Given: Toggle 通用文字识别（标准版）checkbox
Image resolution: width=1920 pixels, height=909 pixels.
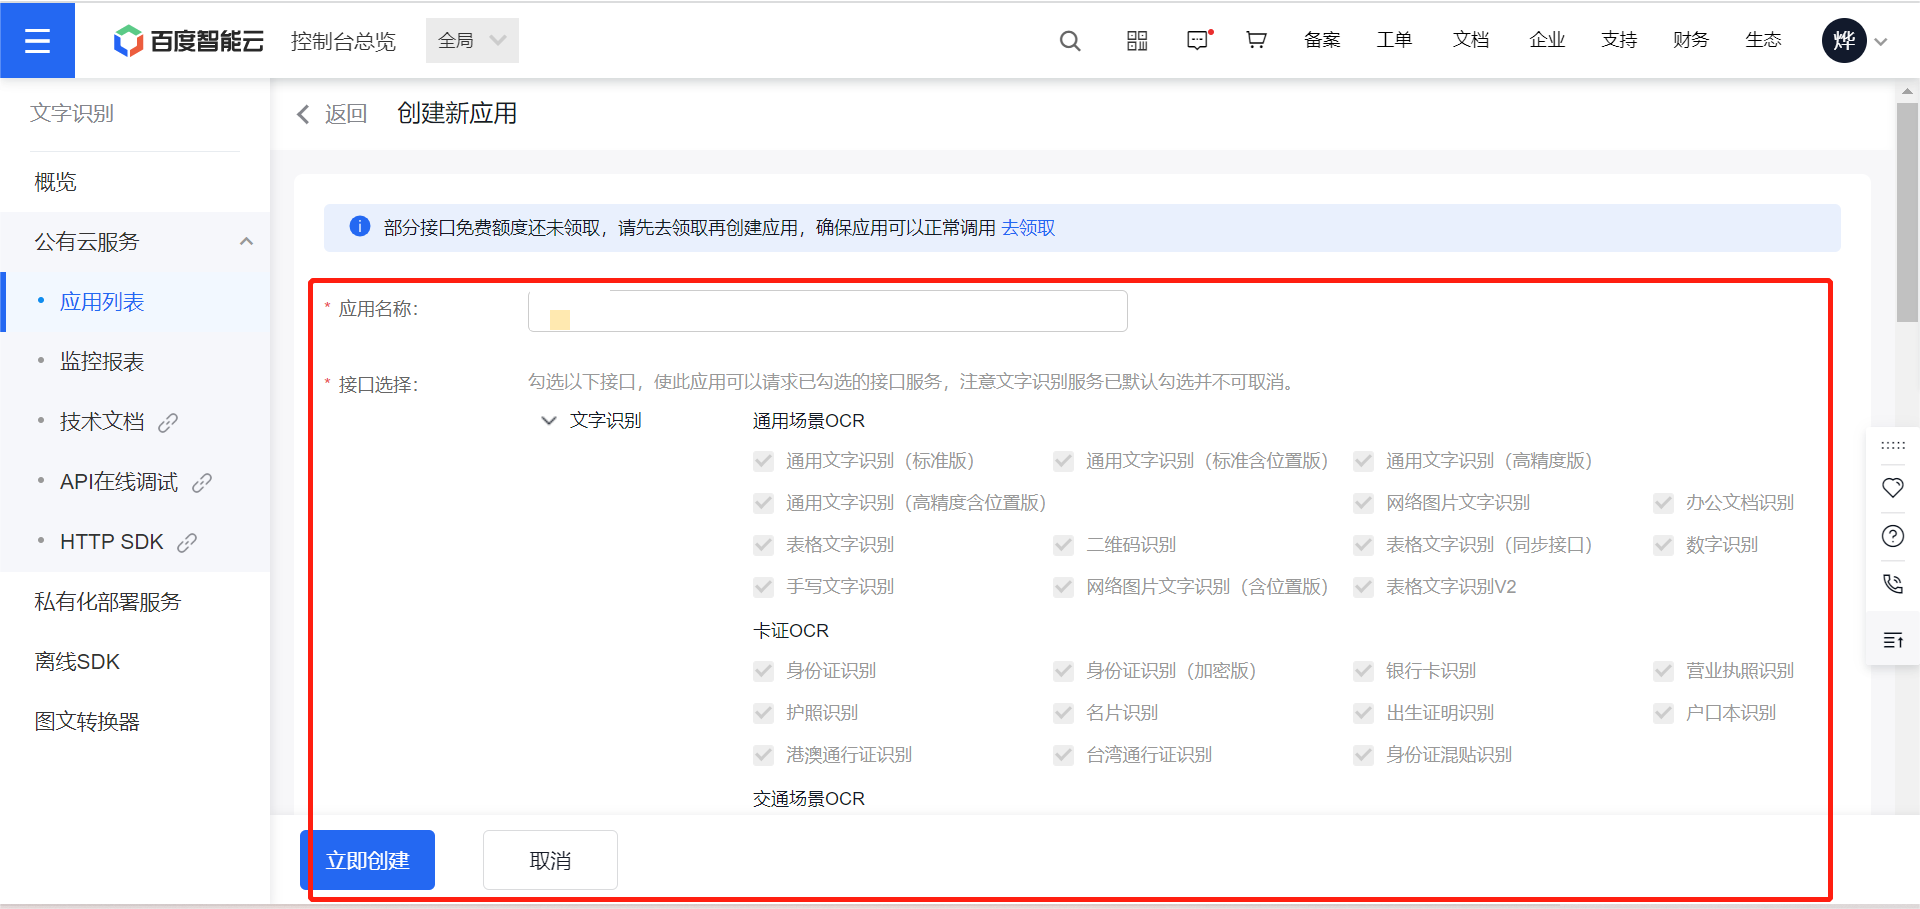Looking at the screenshot, I should coord(764,461).
